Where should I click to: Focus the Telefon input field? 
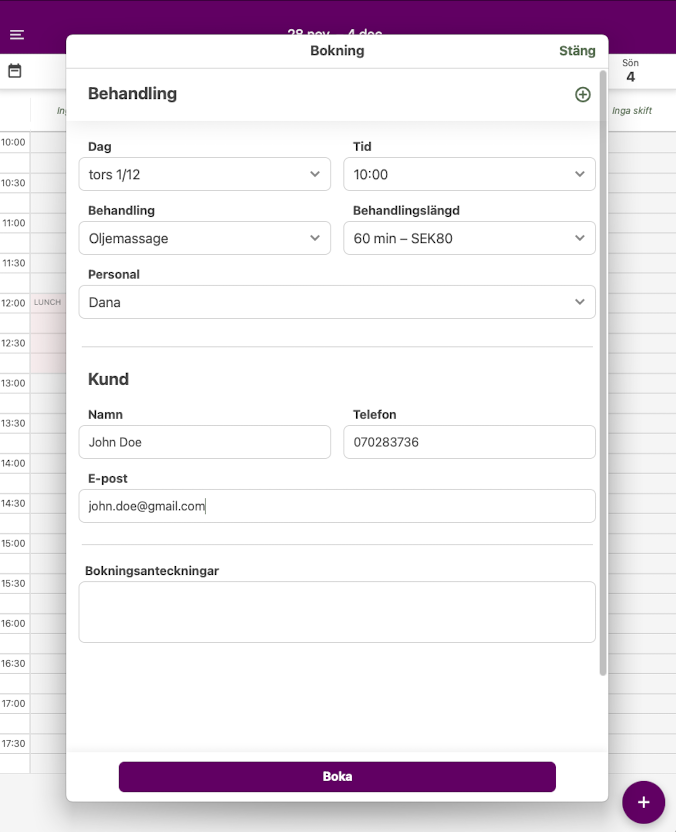(469, 442)
